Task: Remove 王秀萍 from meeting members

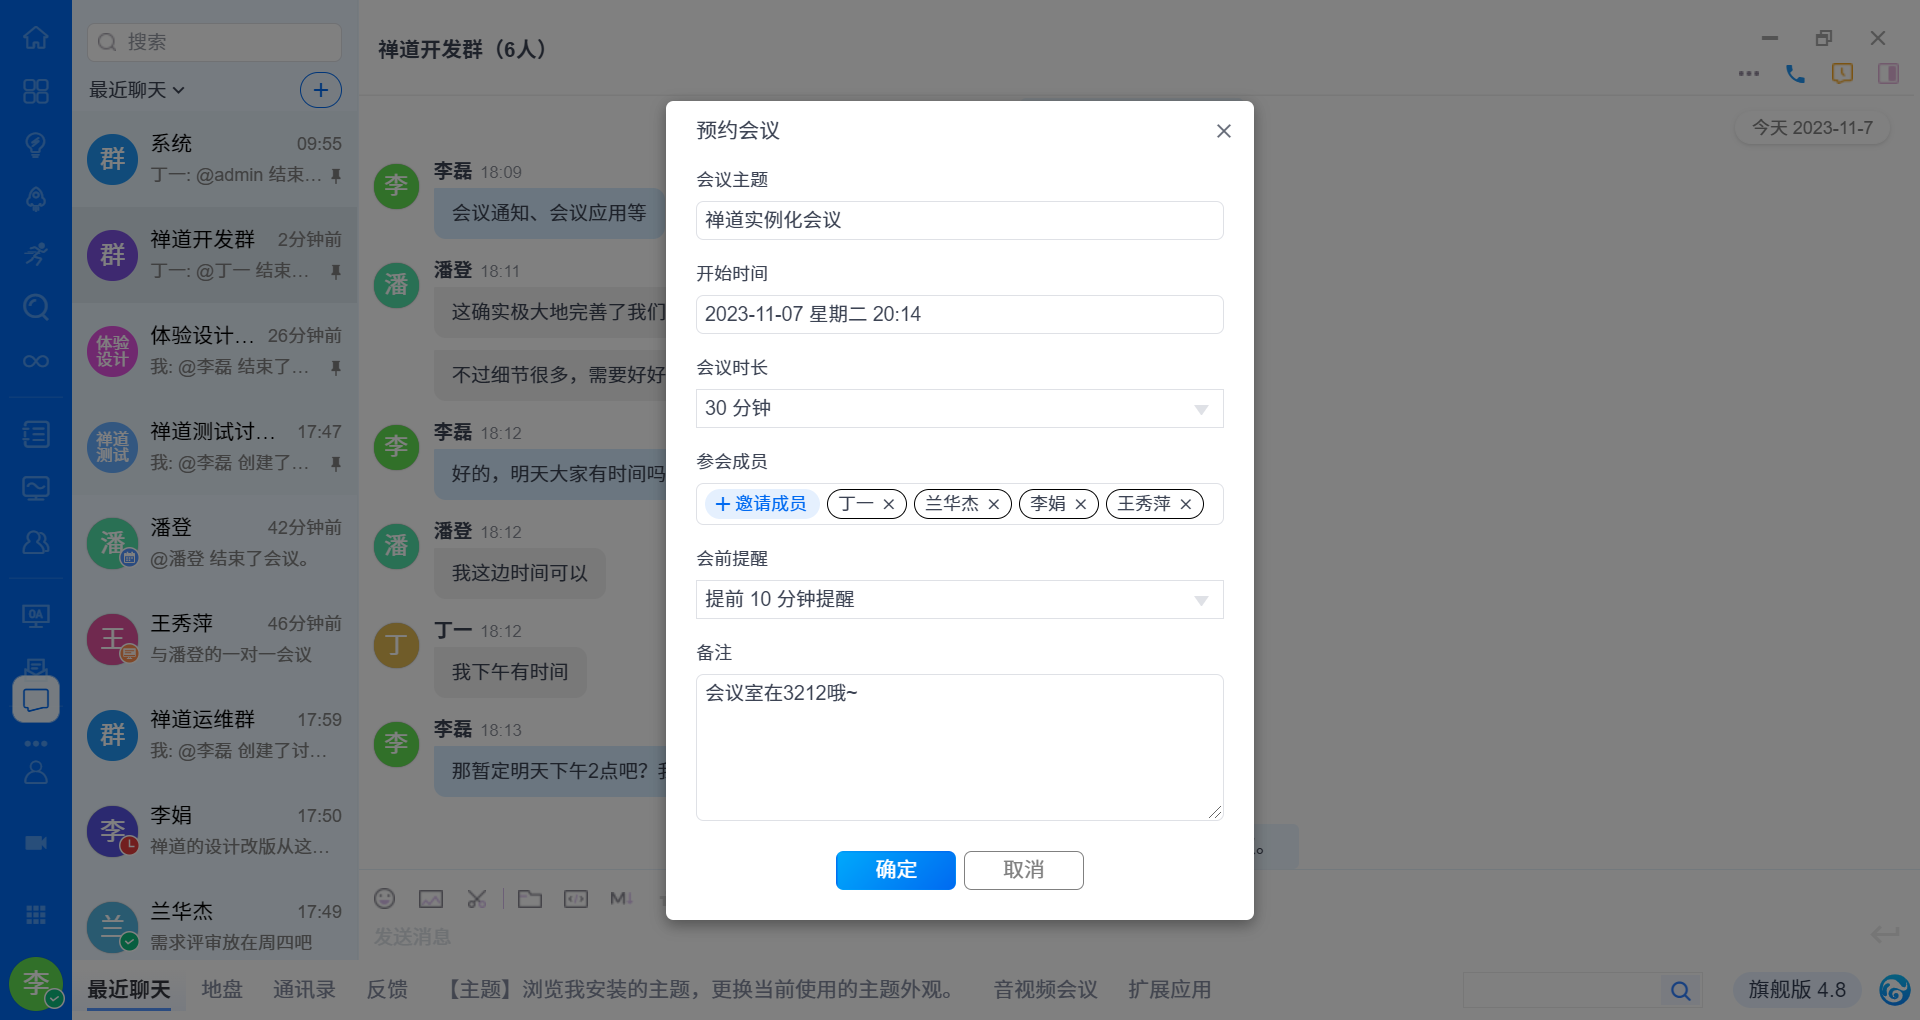Action: [1185, 504]
